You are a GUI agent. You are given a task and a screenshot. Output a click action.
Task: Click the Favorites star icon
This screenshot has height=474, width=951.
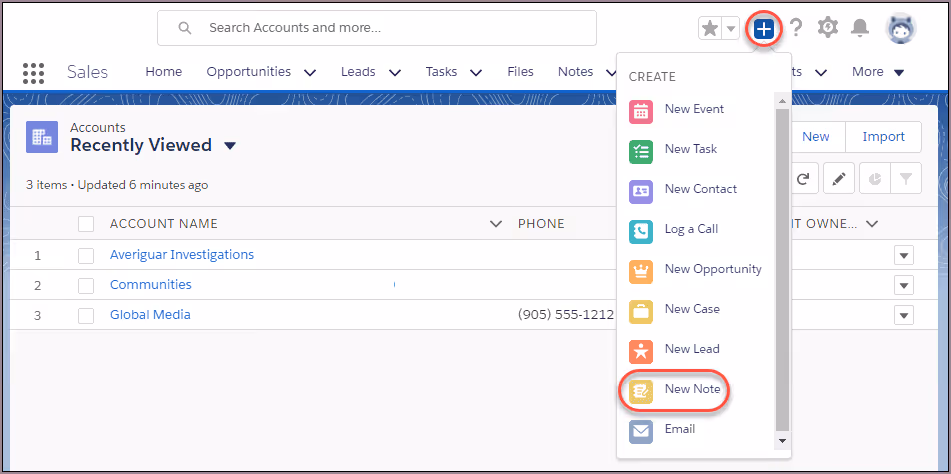tap(709, 28)
